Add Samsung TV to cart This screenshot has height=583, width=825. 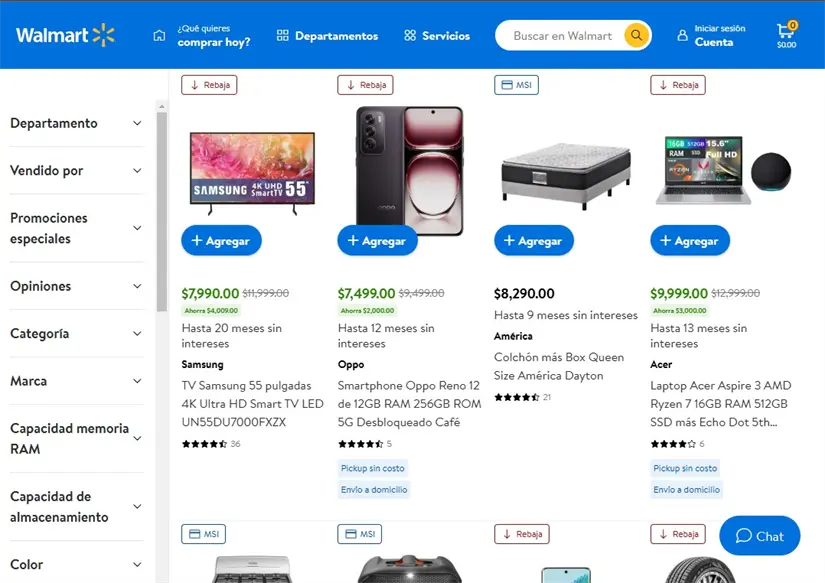[x=222, y=241]
